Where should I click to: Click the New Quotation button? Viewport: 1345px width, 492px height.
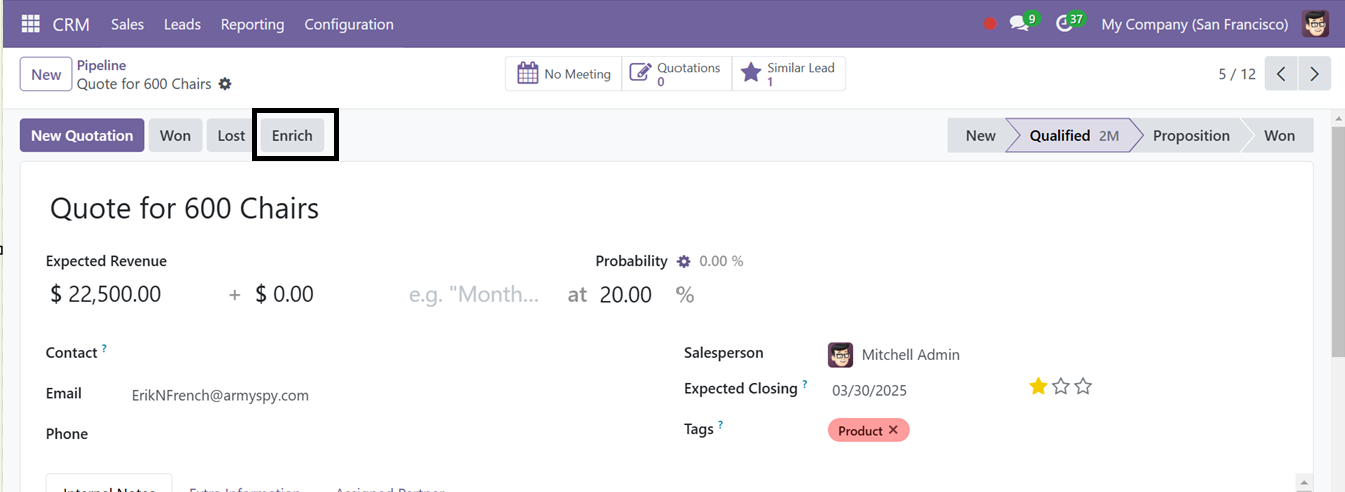pos(82,135)
